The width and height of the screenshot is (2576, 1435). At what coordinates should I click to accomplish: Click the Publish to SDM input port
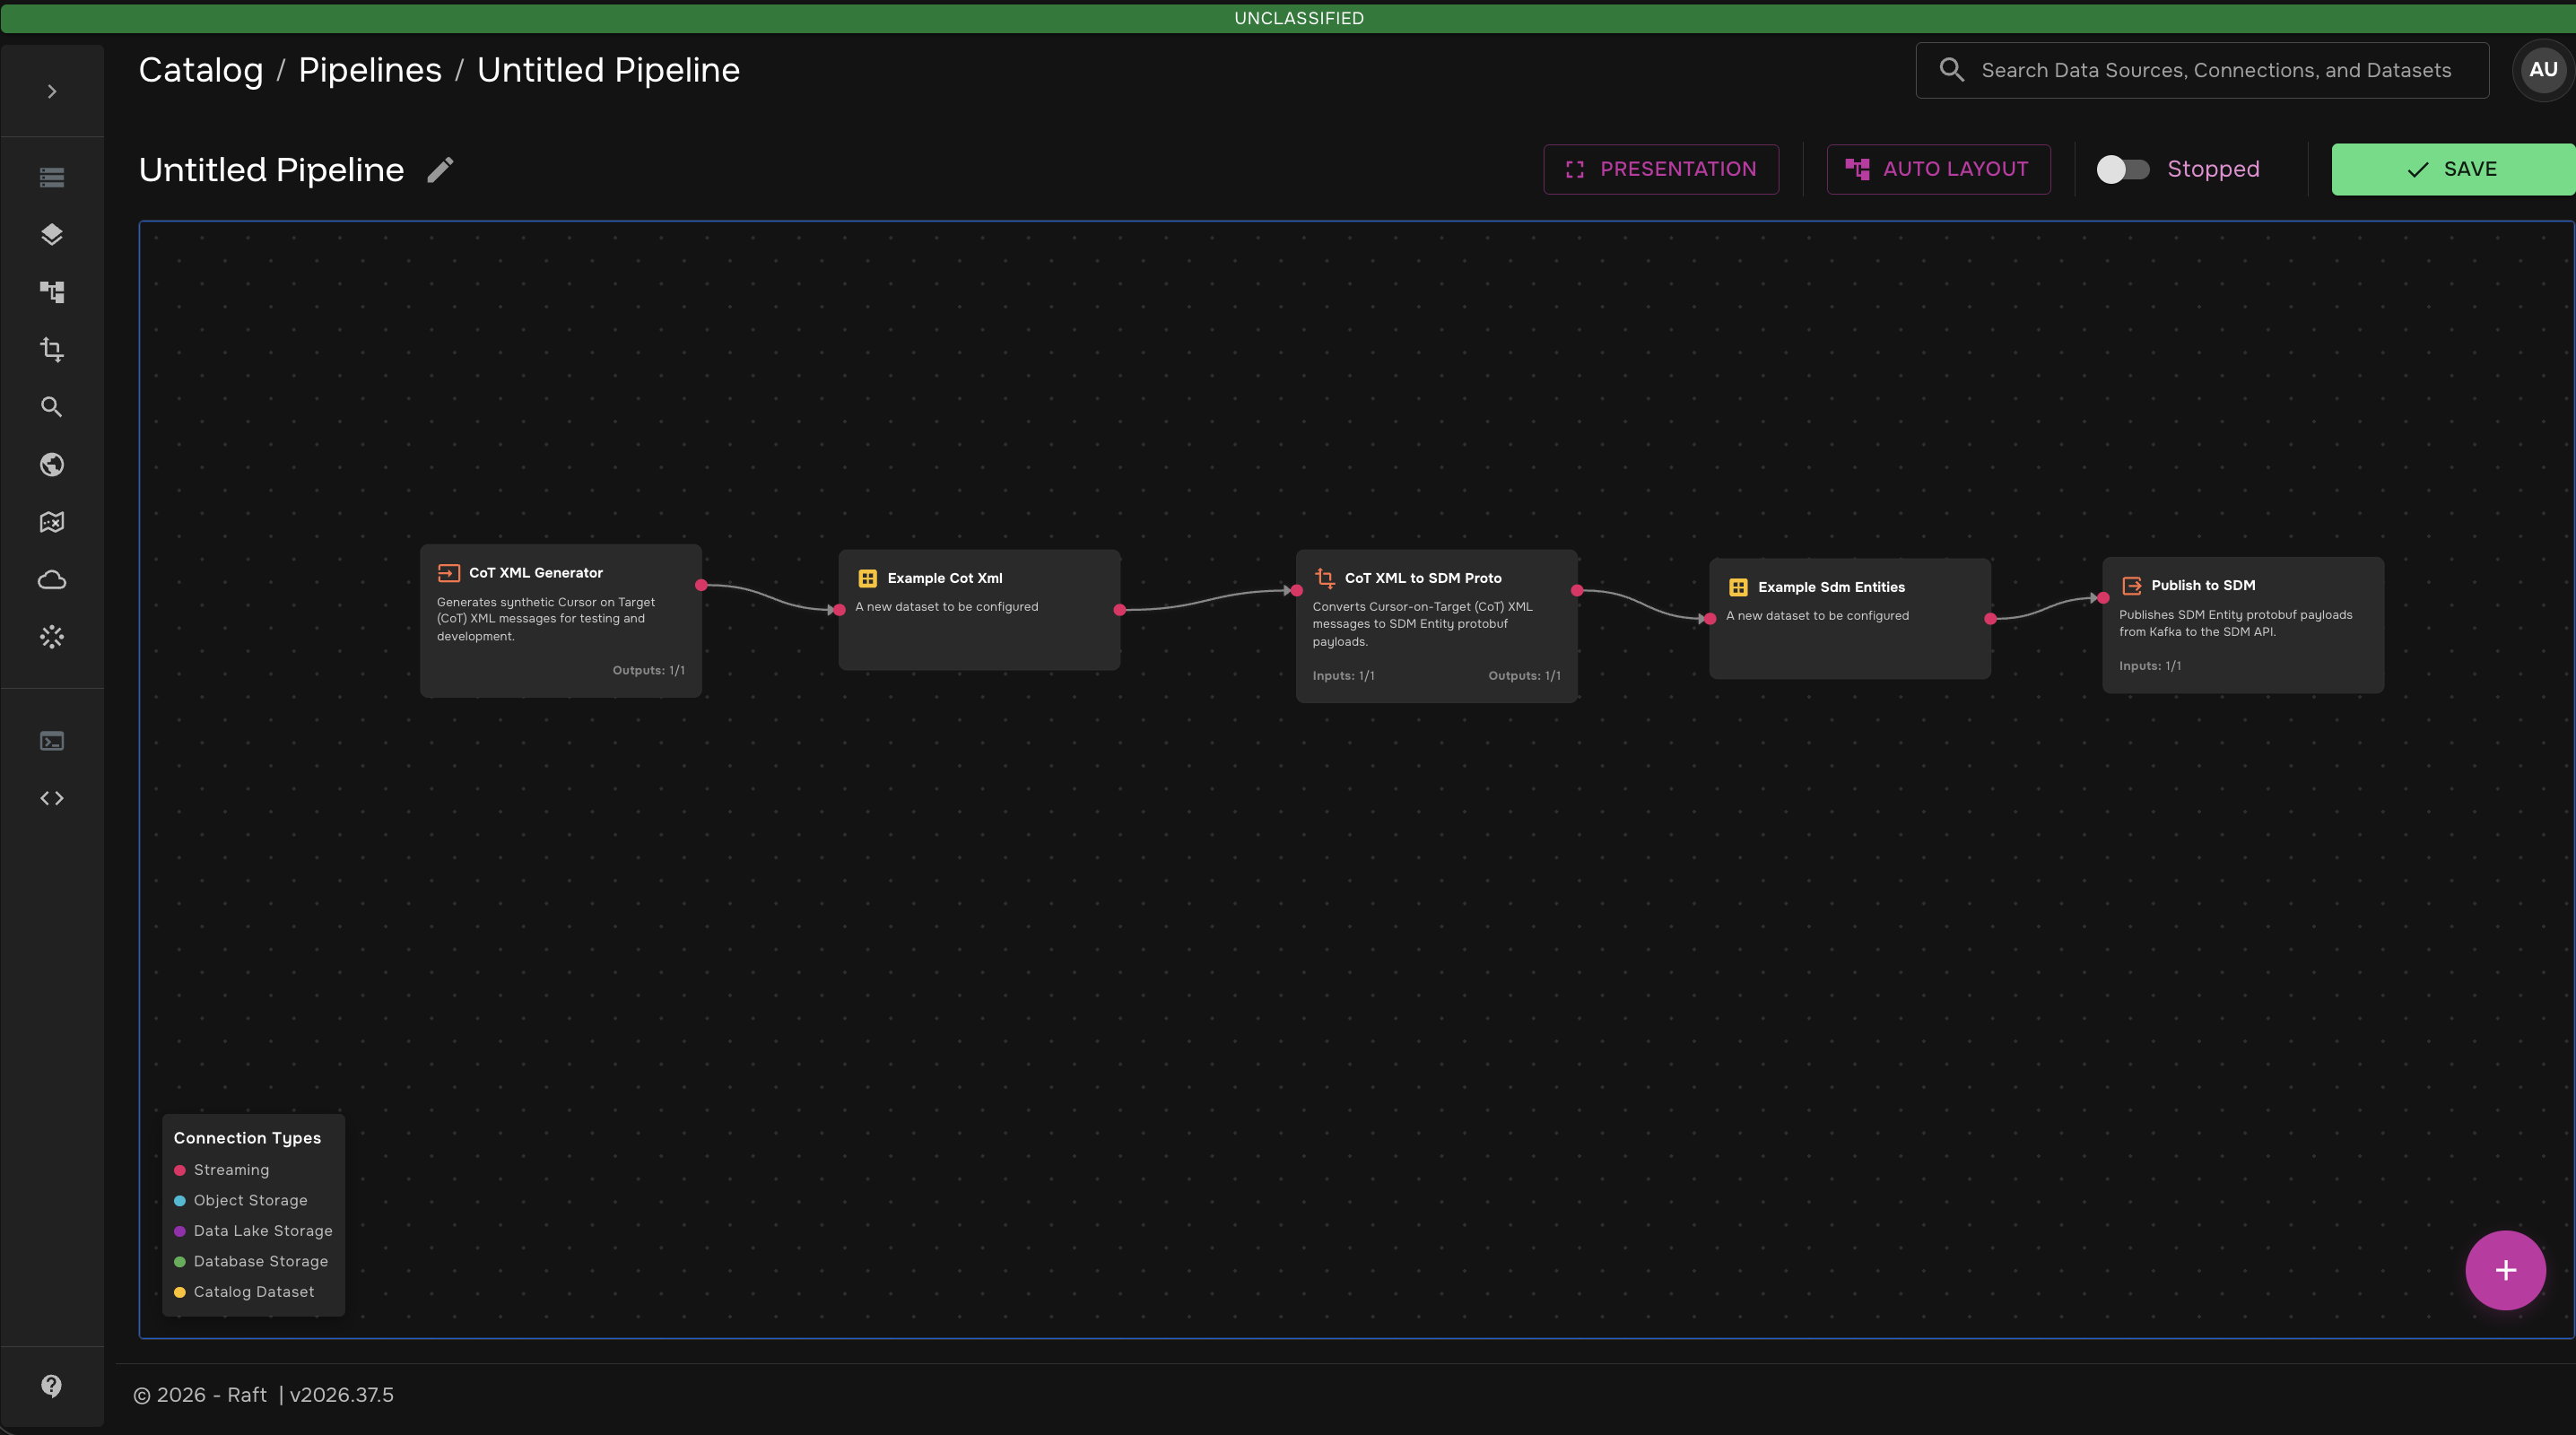pyautogui.click(x=2103, y=598)
